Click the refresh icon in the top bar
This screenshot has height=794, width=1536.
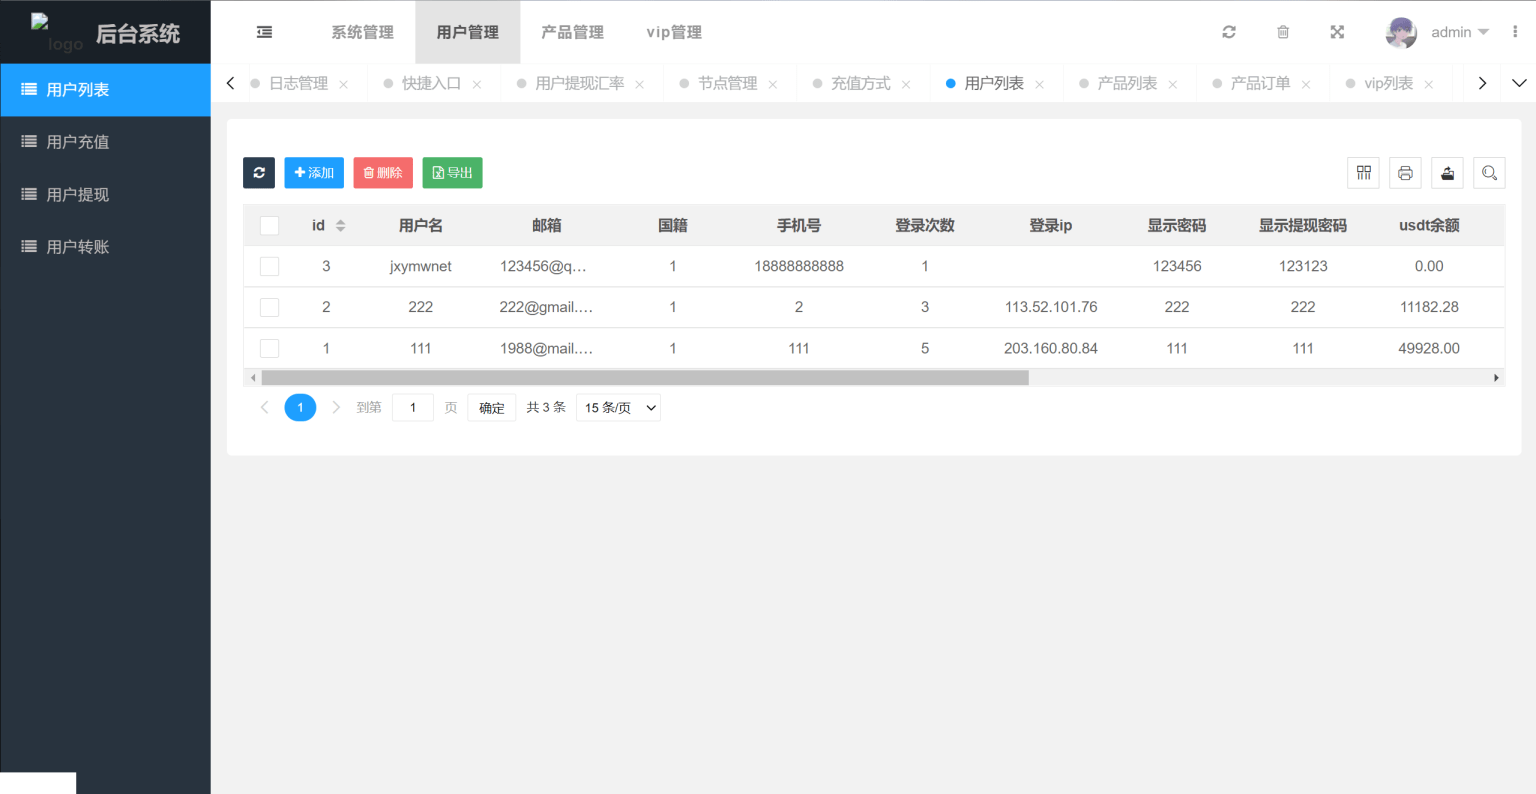click(1229, 31)
